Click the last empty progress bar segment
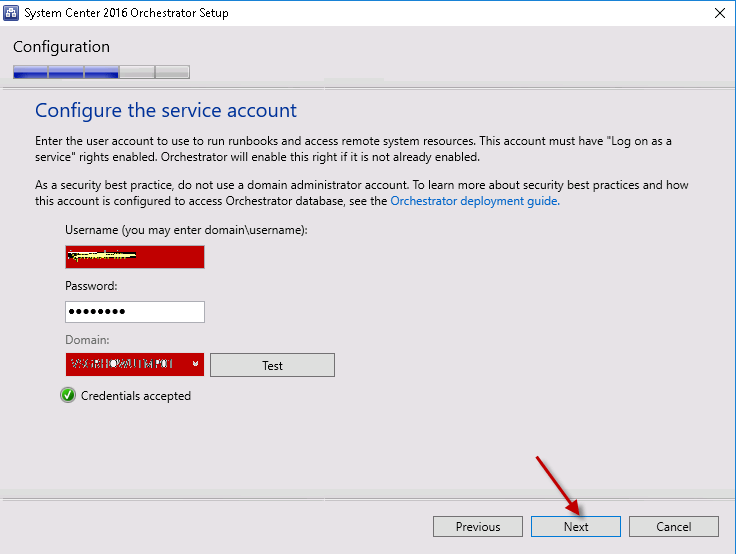 click(172, 72)
